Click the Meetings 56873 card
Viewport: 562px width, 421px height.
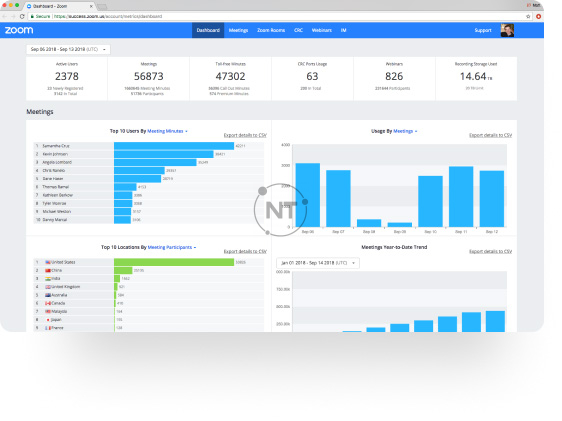148,78
